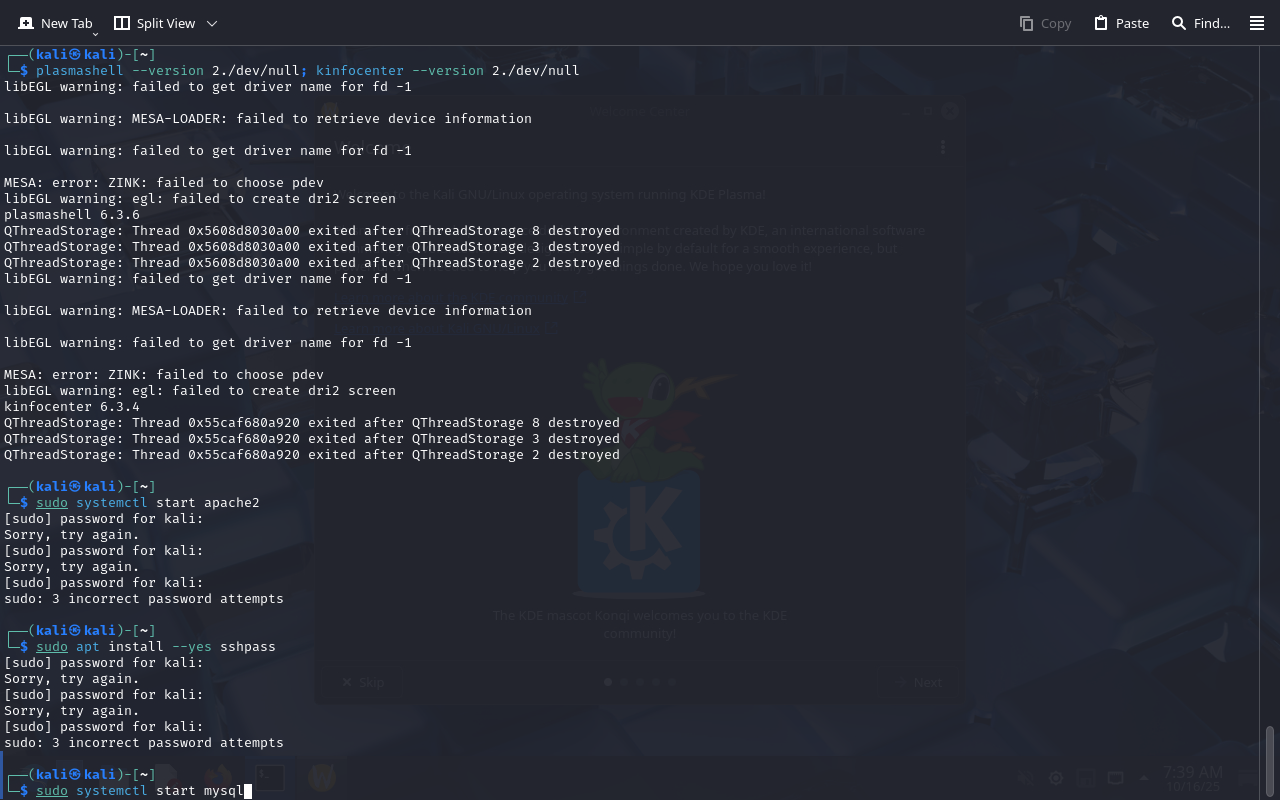Click the cursor after 'start mysql'
This screenshot has width=1280, height=800.
click(x=247, y=791)
